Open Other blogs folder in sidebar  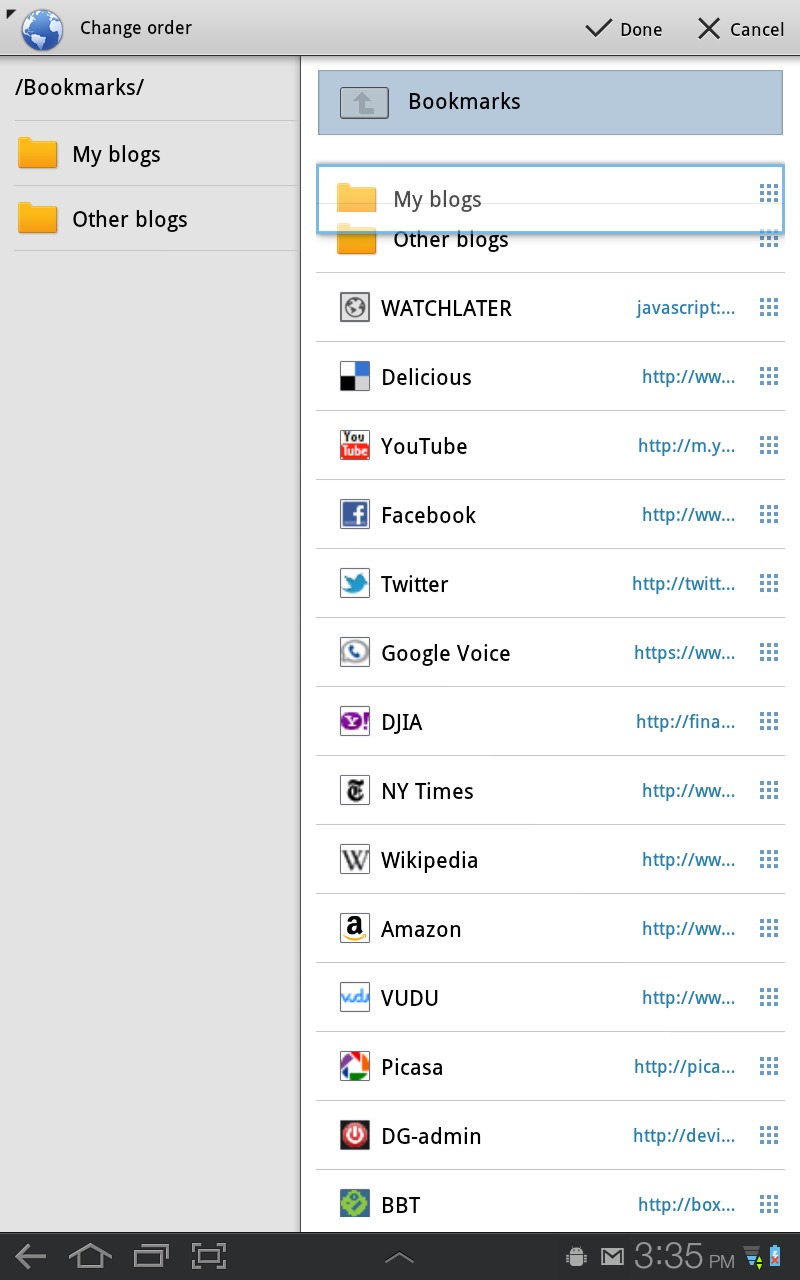pos(155,219)
